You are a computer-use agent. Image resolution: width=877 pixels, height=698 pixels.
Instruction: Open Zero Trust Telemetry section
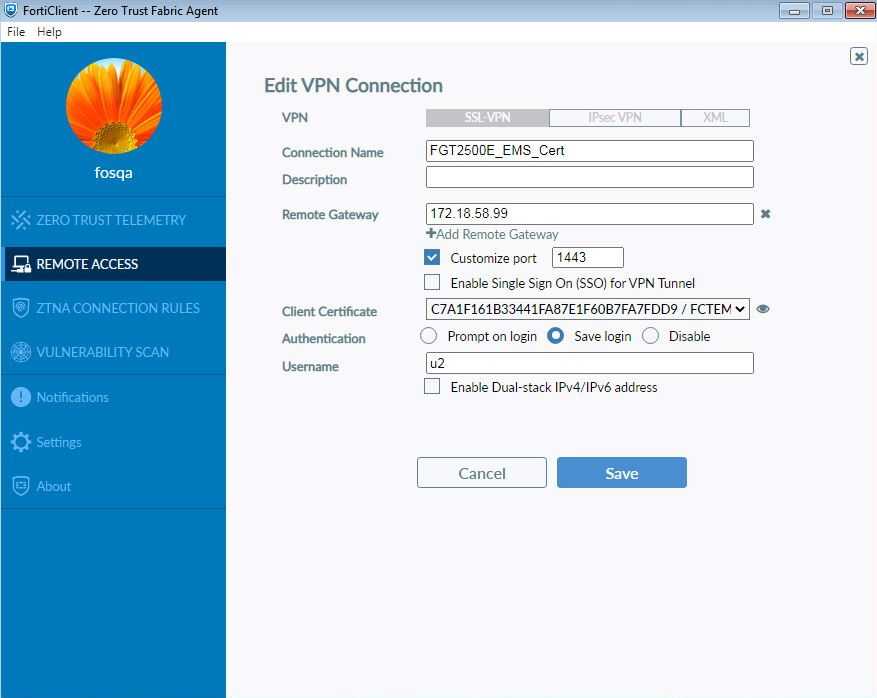click(x=114, y=220)
